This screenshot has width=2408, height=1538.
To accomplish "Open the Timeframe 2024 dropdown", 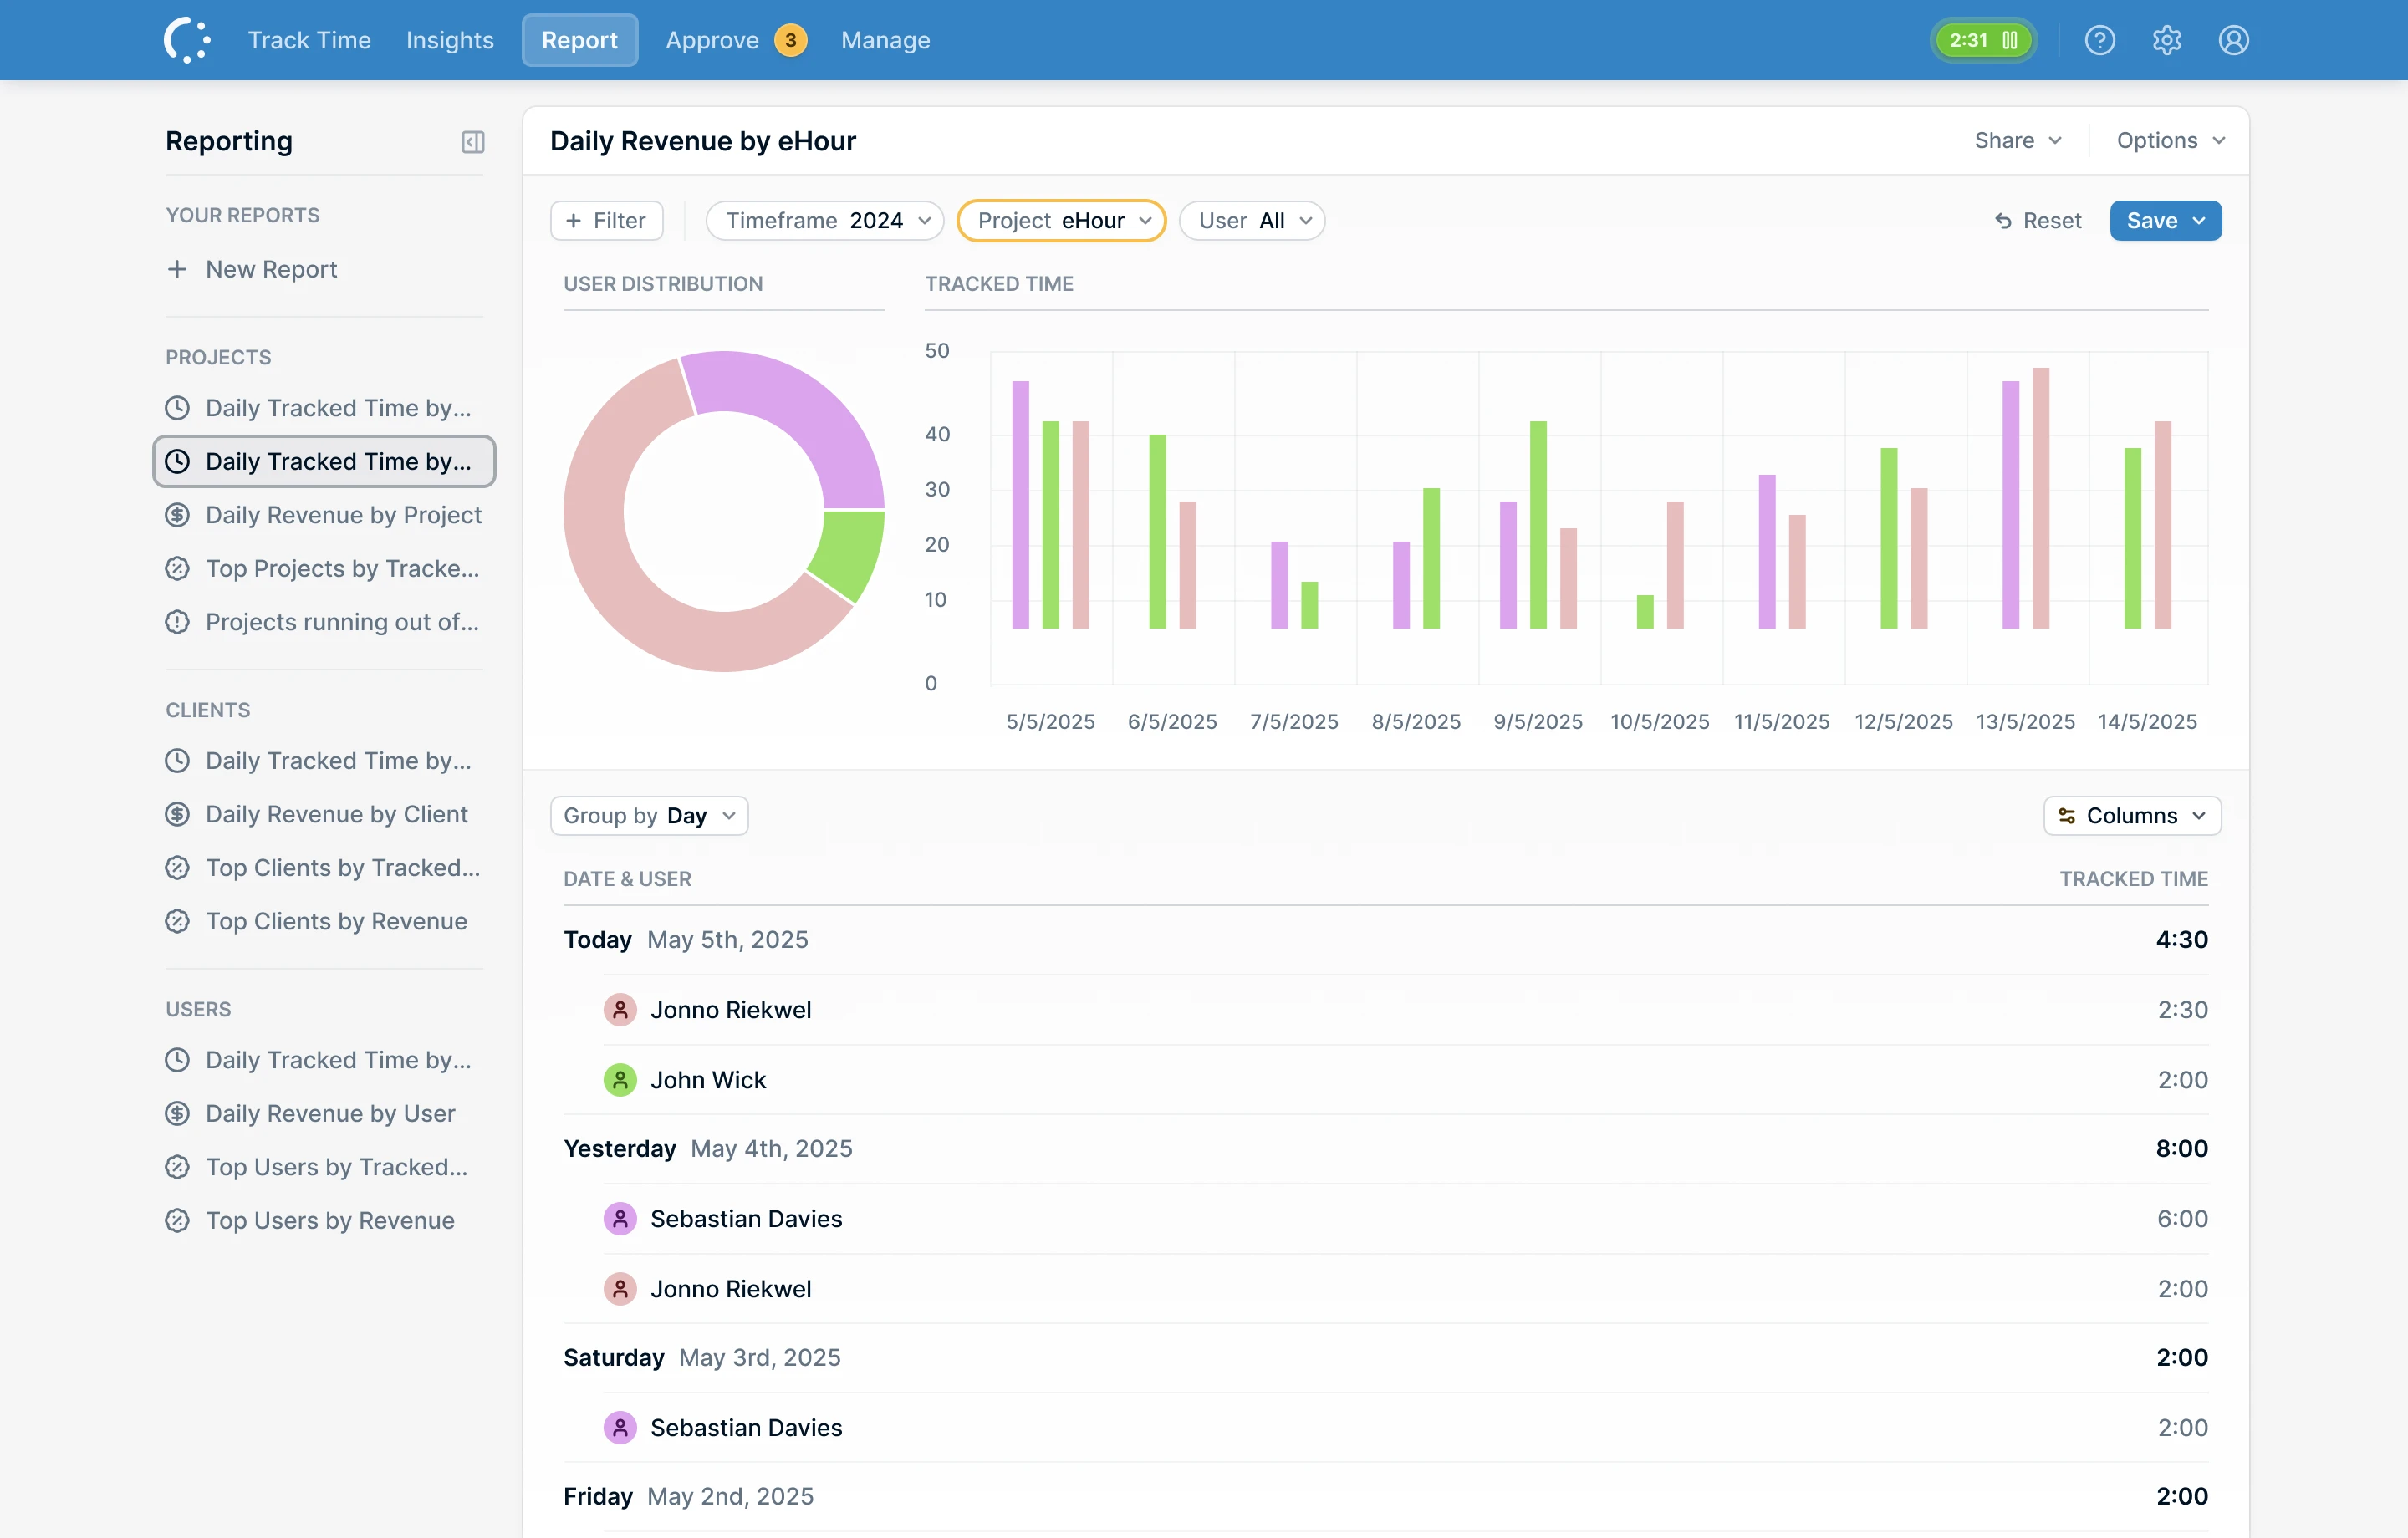I will coord(824,221).
